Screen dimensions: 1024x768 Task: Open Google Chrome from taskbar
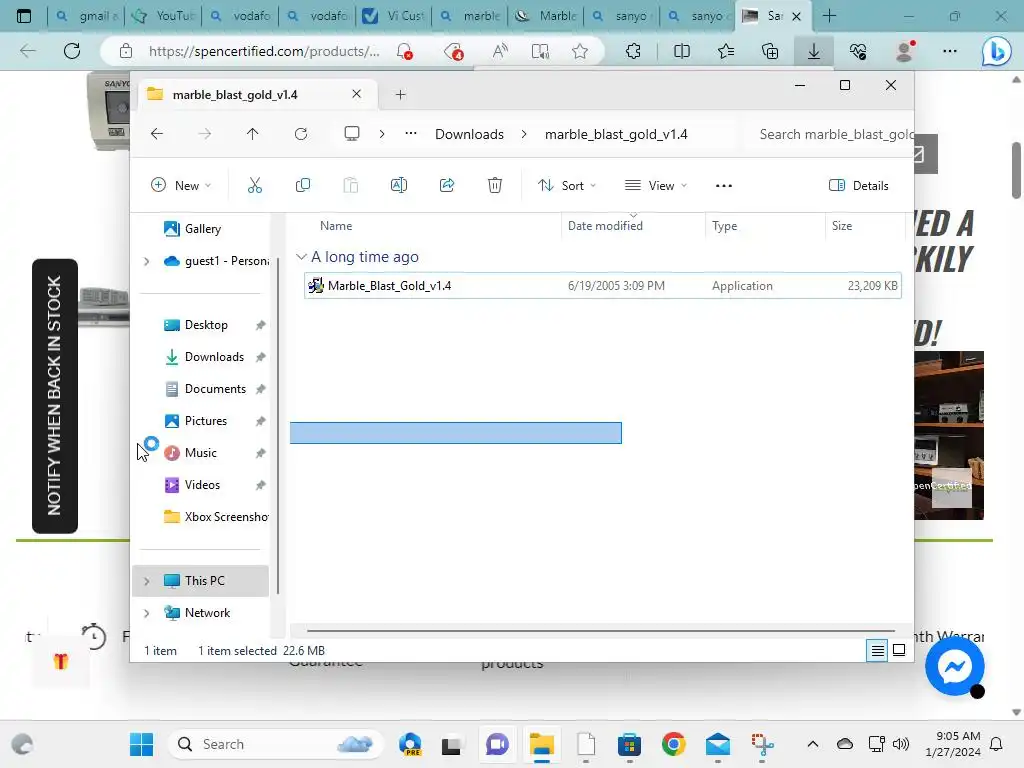tap(673, 744)
